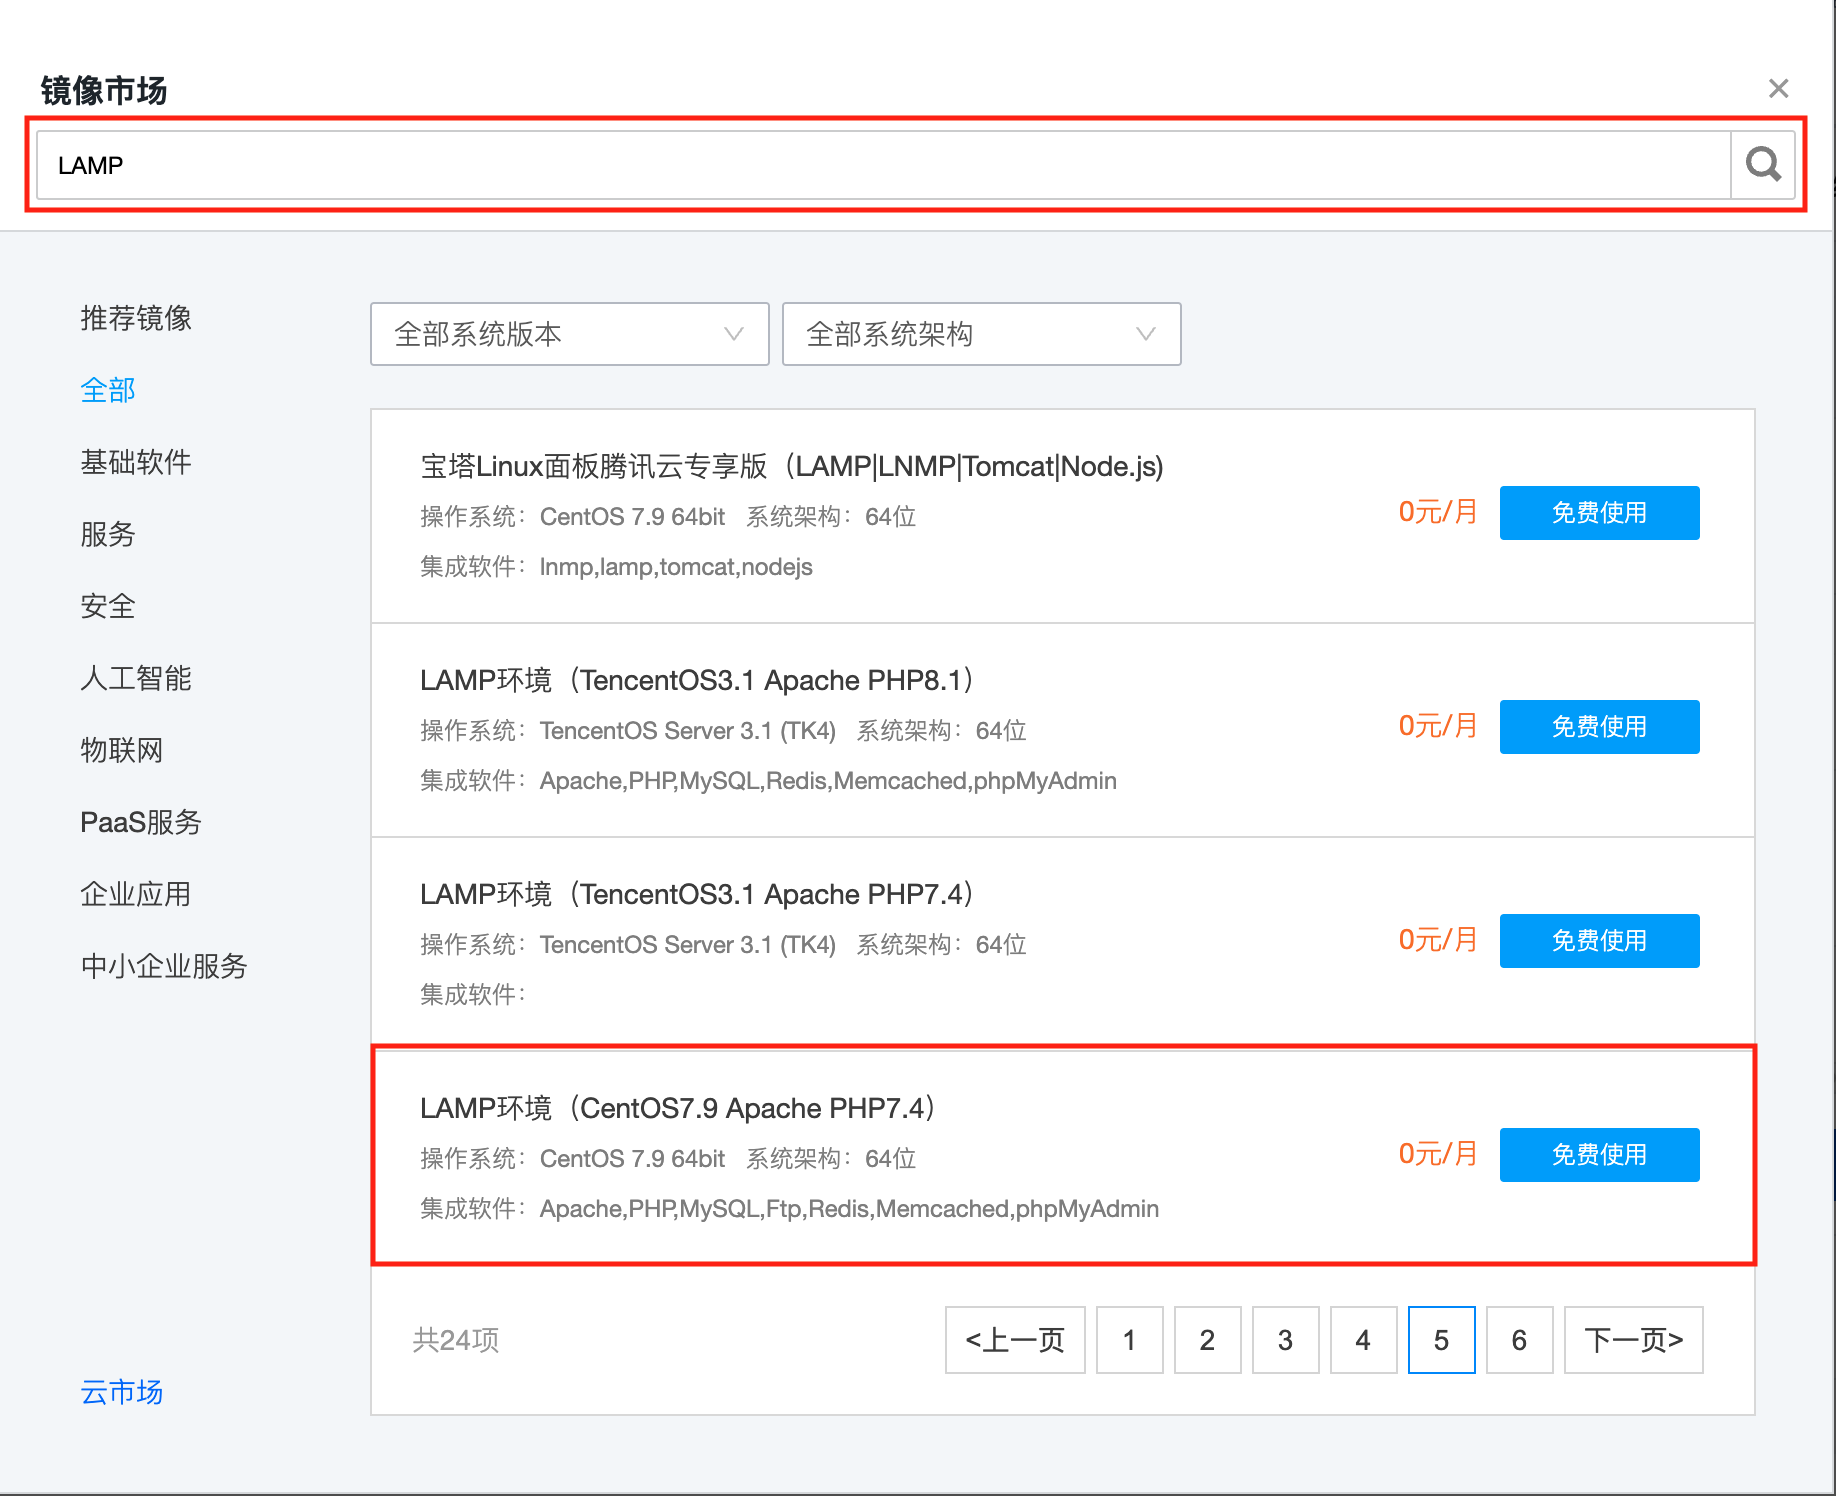Select current page 5
Image resolution: width=1836 pixels, height=1496 pixels.
(1442, 1340)
